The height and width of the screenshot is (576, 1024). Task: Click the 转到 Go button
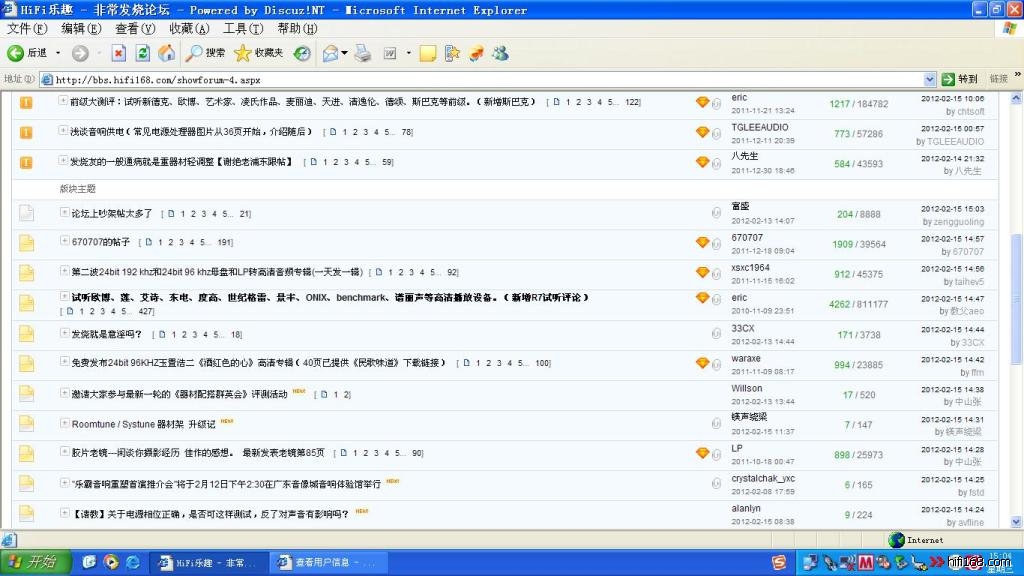pyautogui.click(x=960, y=79)
